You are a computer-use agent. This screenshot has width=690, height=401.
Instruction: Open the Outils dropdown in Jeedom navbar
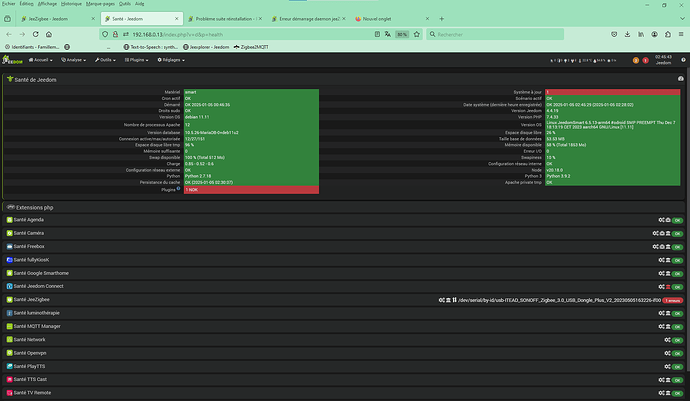coord(105,60)
